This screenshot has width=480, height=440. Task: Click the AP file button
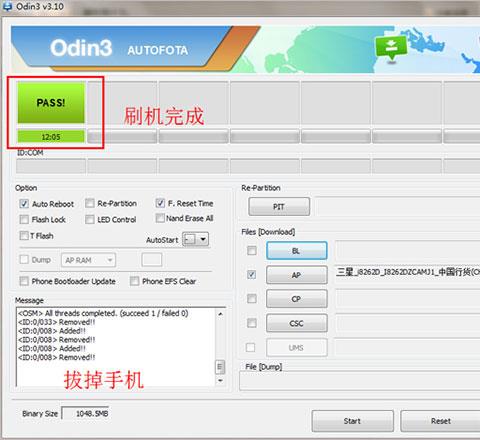pyautogui.click(x=297, y=275)
